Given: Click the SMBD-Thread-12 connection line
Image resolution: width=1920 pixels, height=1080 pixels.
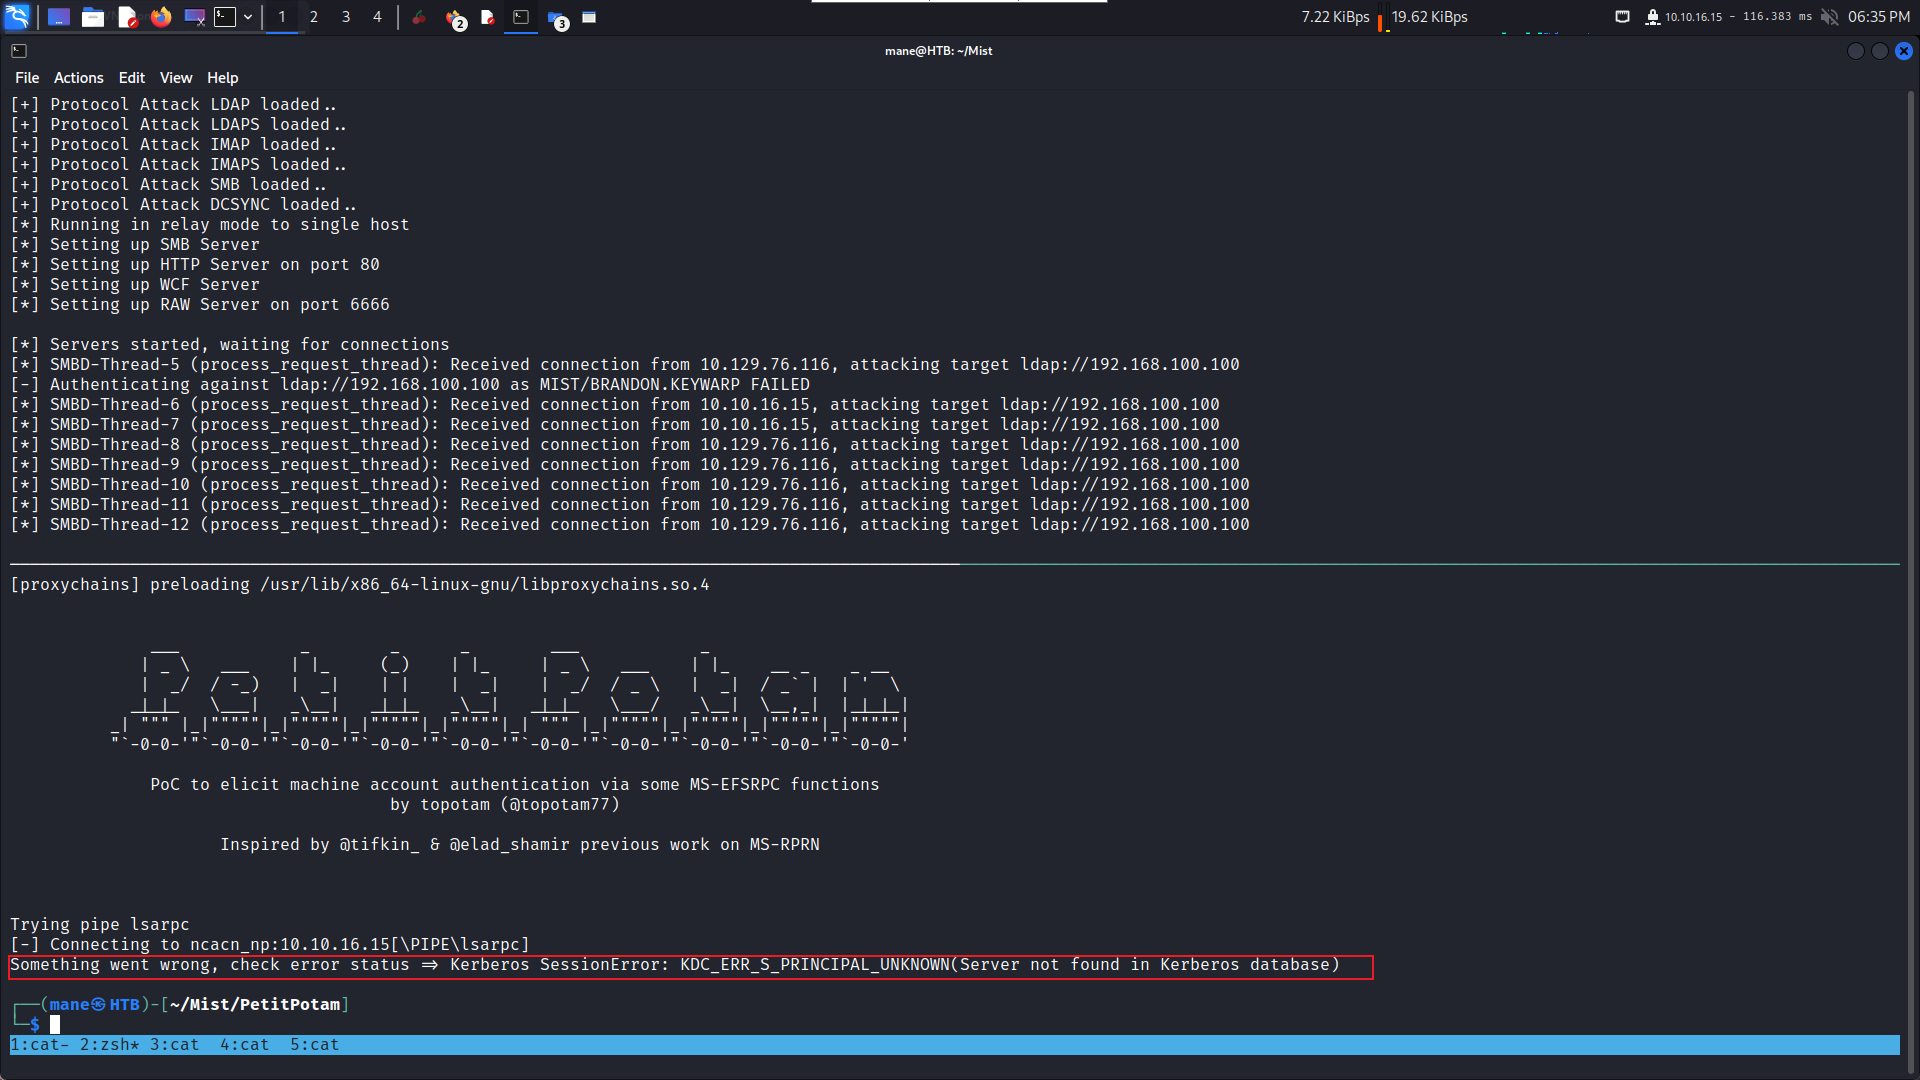Looking at the screenshot, I should 630,525.
